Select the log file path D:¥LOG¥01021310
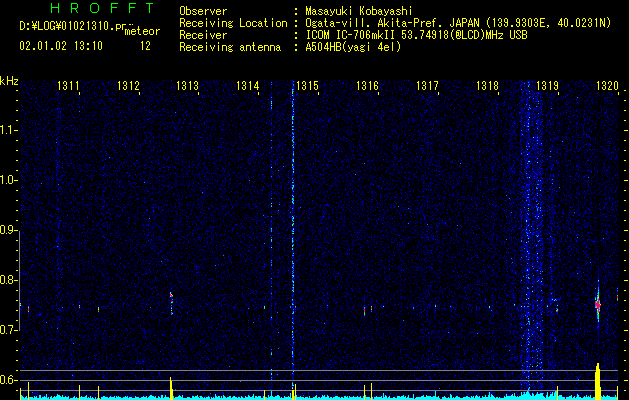 pyautogui.click(x=69, y=26)
